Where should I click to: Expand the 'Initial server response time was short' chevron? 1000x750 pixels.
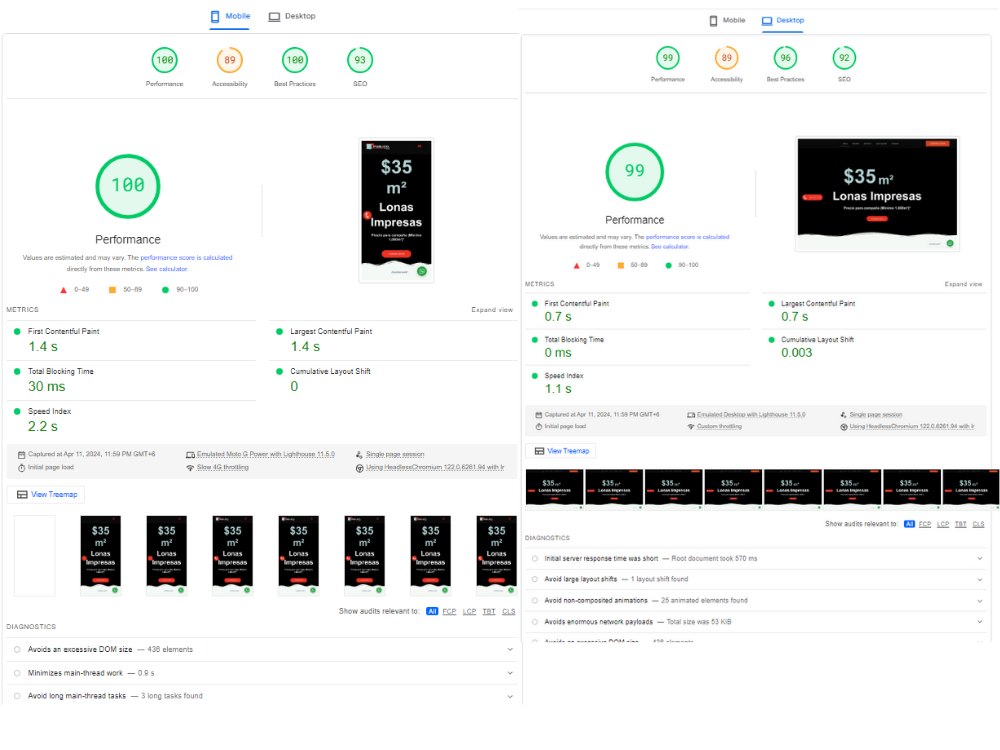click(980, 559)
